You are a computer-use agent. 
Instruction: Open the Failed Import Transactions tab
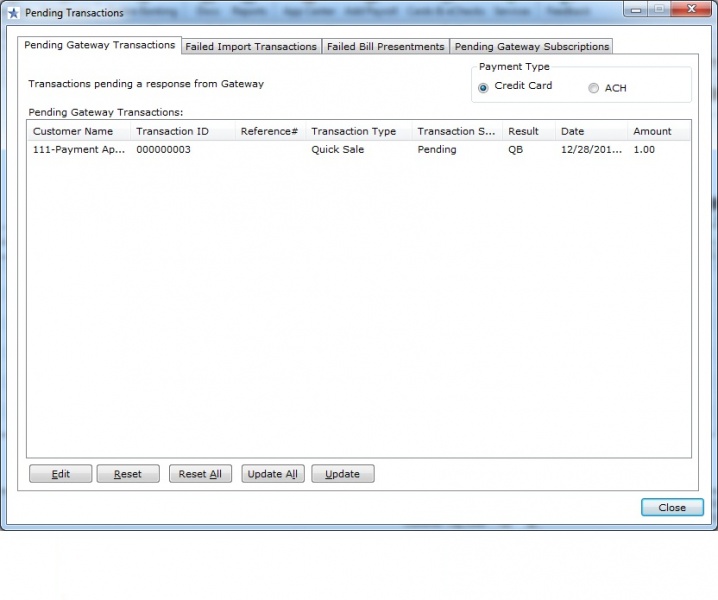pos(251,46)
